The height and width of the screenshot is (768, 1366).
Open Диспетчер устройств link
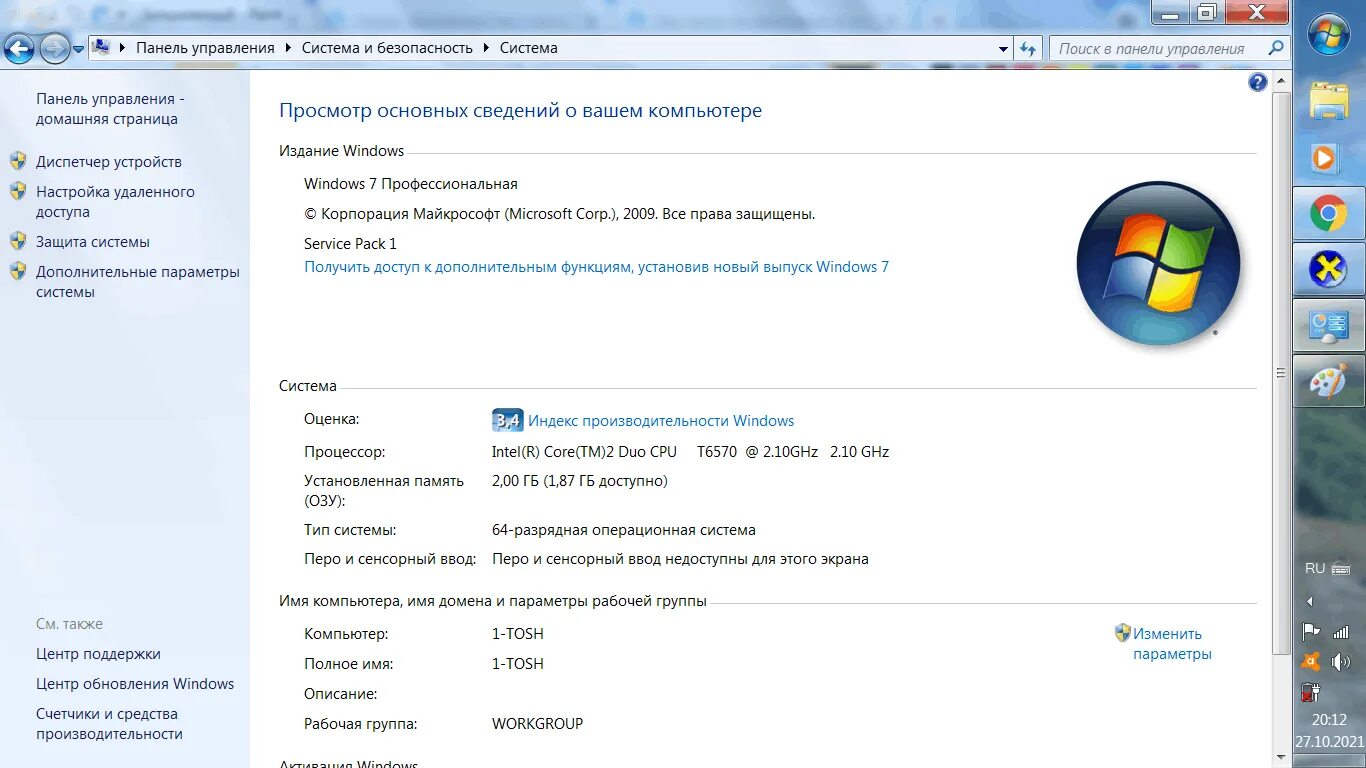point(109,161)
